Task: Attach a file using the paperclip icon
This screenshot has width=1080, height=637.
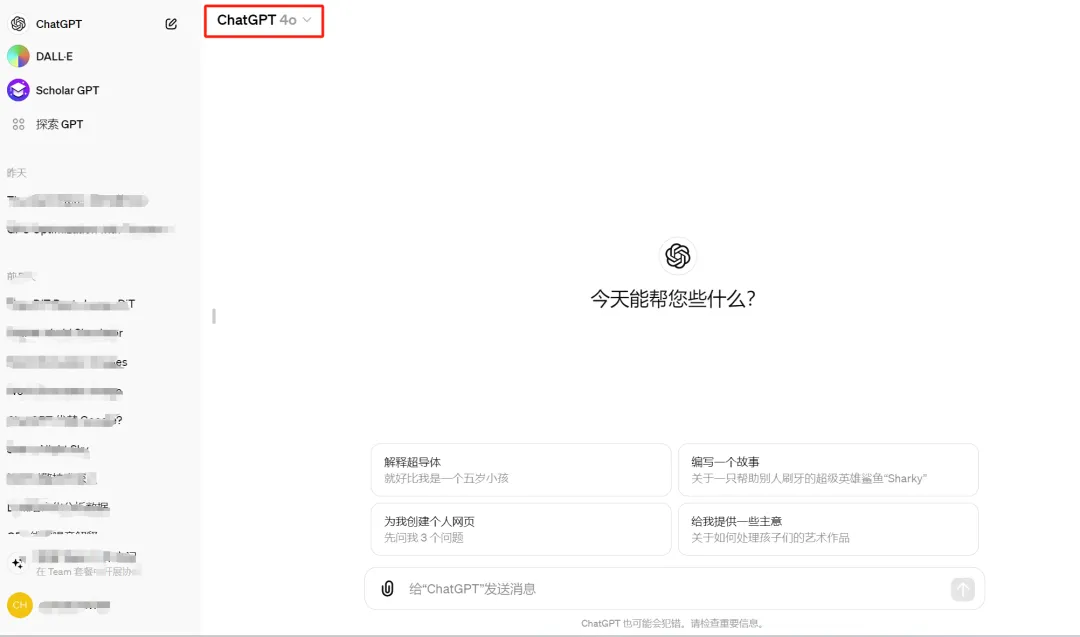Action: coord(387,588)
